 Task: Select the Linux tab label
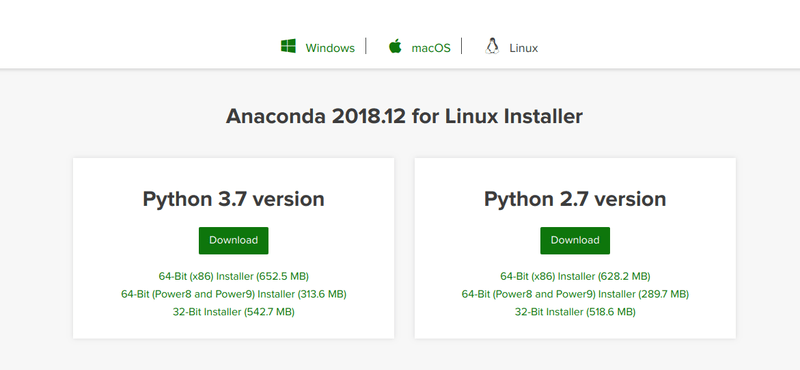523,48
